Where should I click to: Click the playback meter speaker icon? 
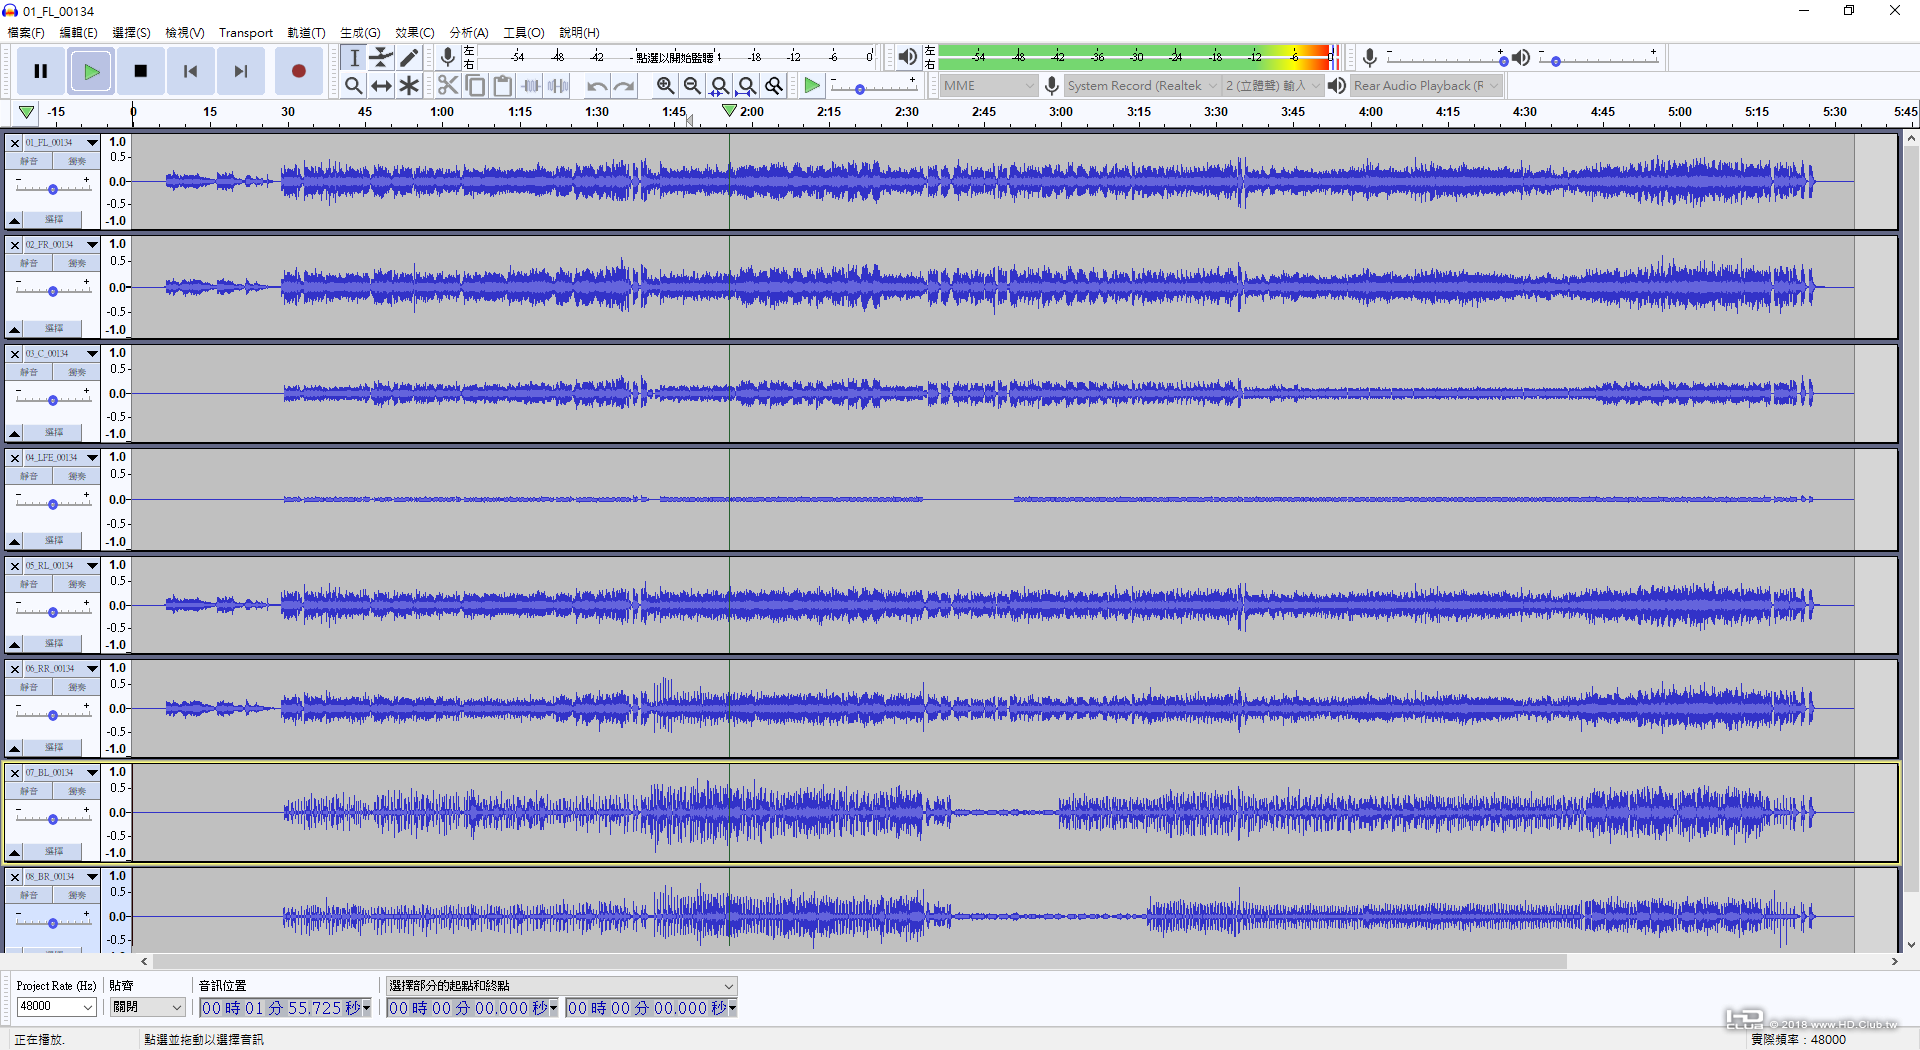click(907, 57)
